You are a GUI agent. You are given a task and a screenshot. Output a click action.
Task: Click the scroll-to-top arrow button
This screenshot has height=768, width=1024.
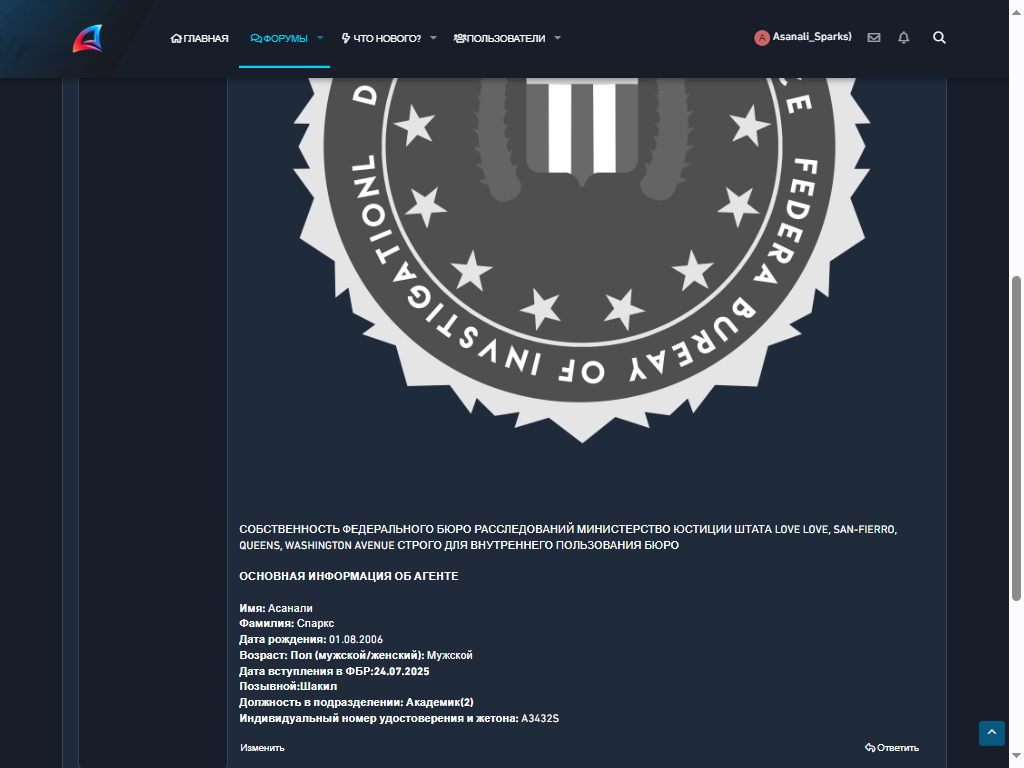[991, 733]
